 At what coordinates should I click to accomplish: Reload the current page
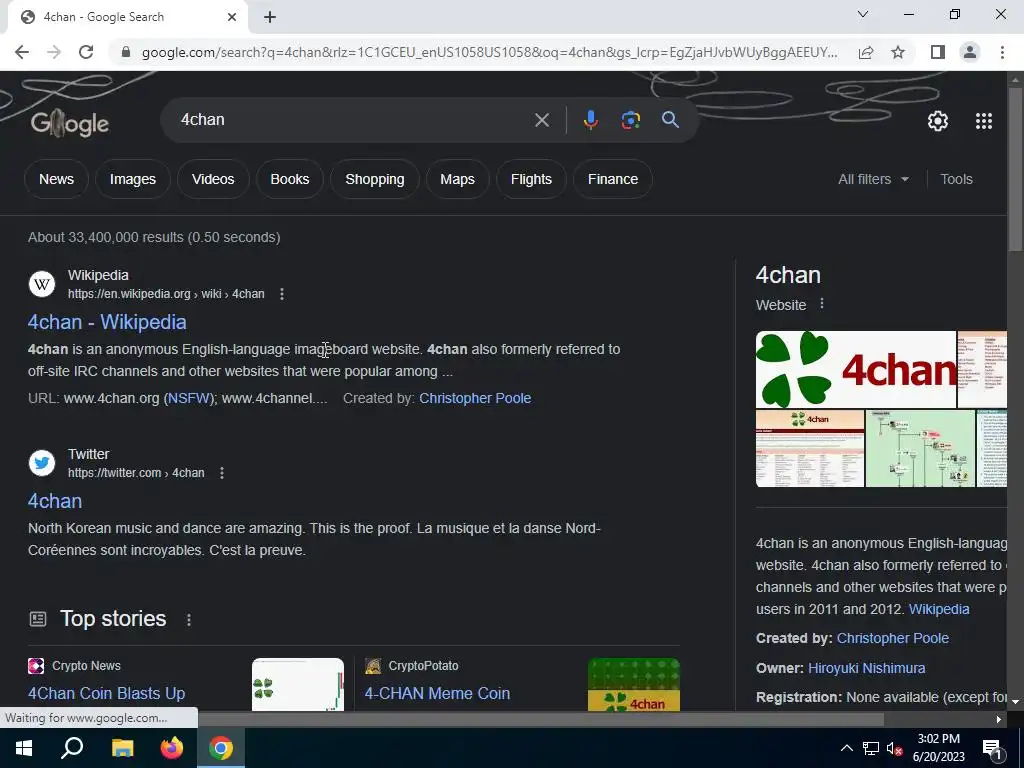(x=86, y=52)
